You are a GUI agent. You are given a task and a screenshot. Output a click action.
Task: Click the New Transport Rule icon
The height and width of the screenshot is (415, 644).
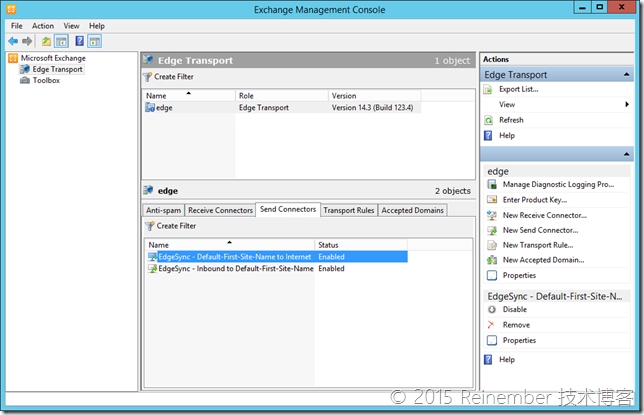pyautogui.click(x=492, y=245)
